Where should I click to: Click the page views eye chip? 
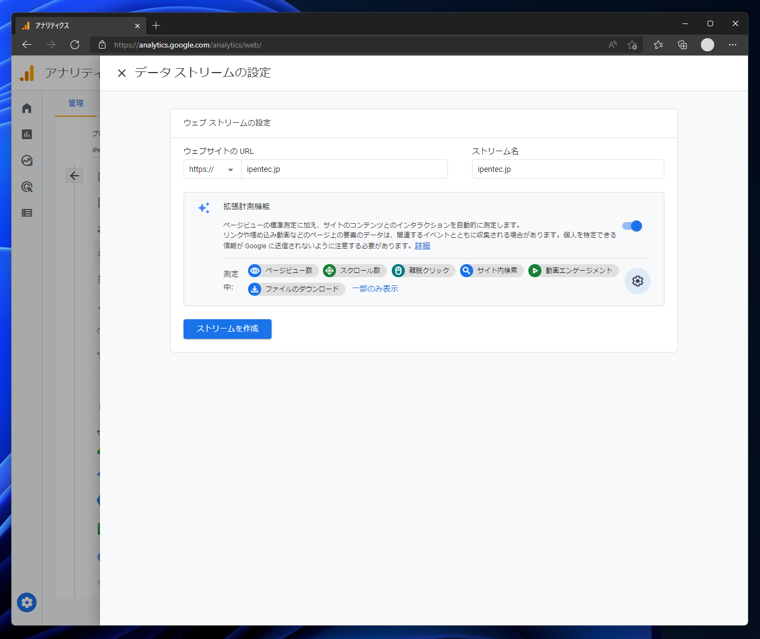tap(283, 271)
